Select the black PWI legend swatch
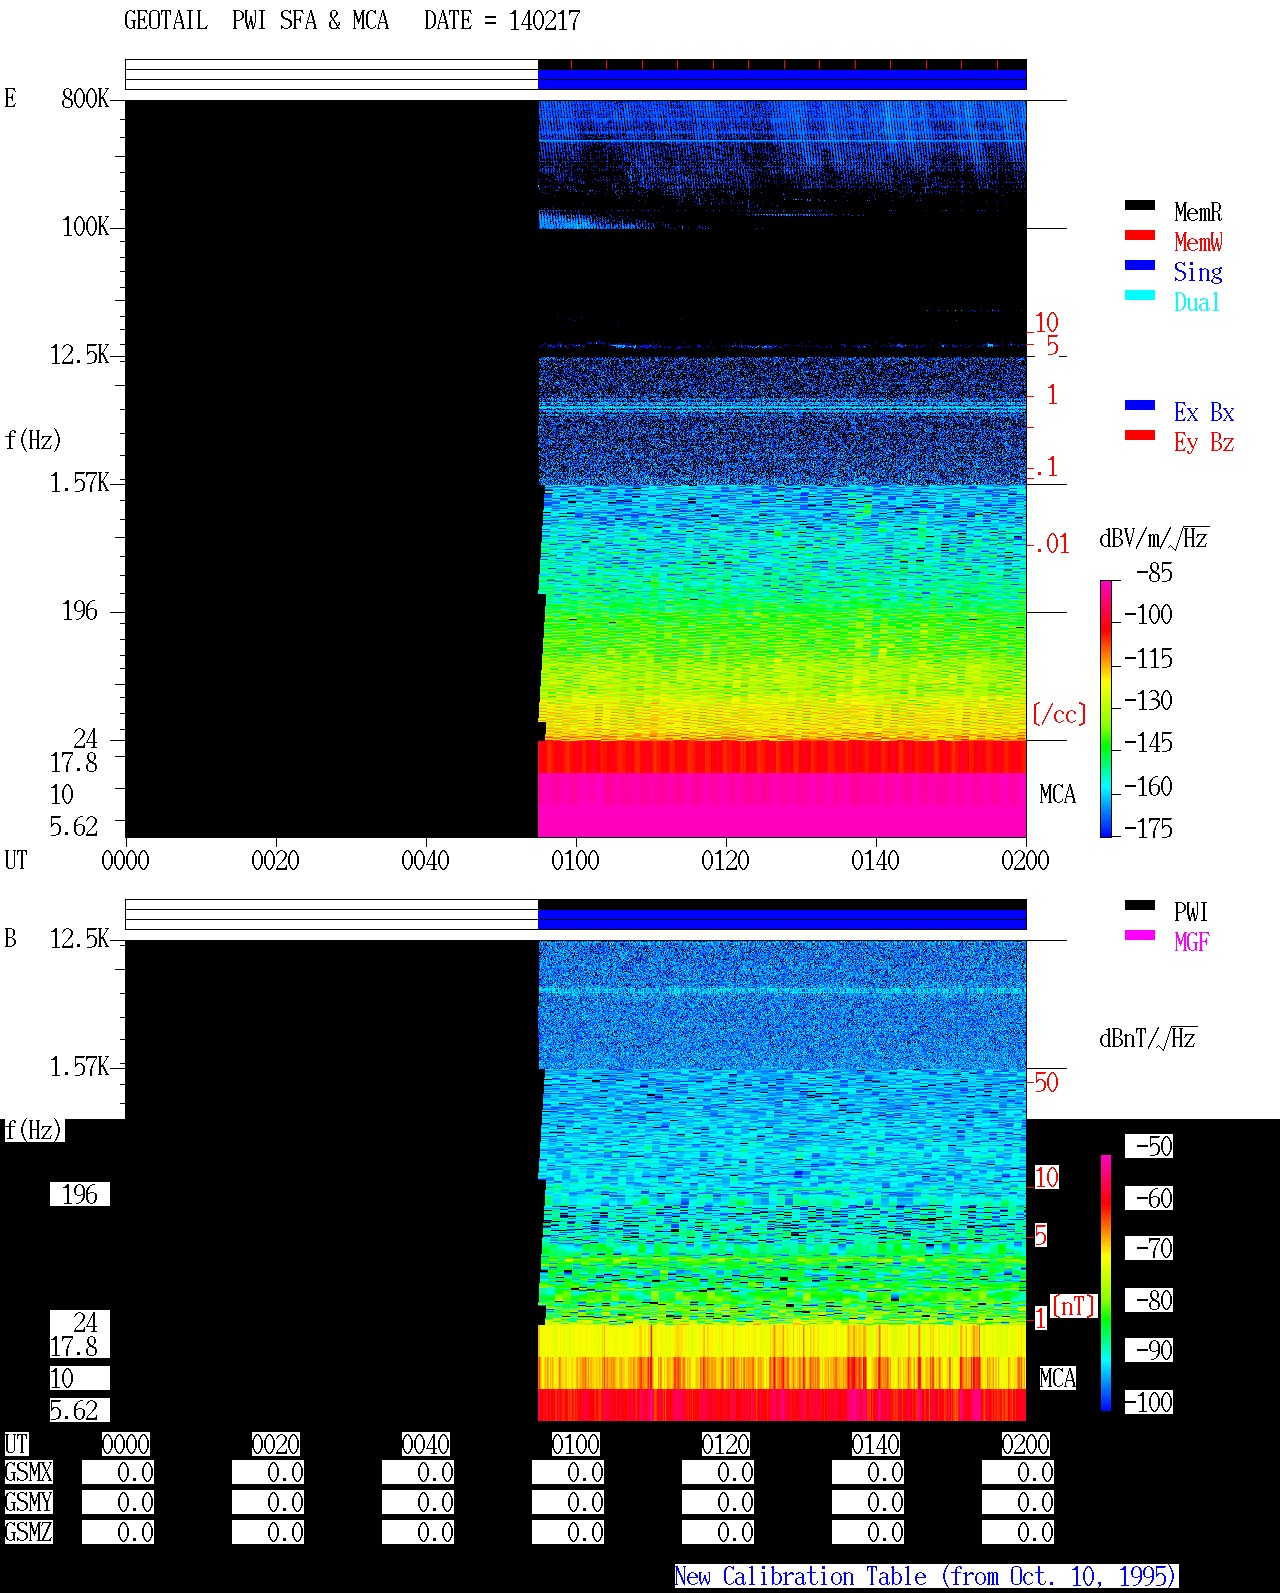Viewport: 1280px width, 1593px height. (1140, 905)
